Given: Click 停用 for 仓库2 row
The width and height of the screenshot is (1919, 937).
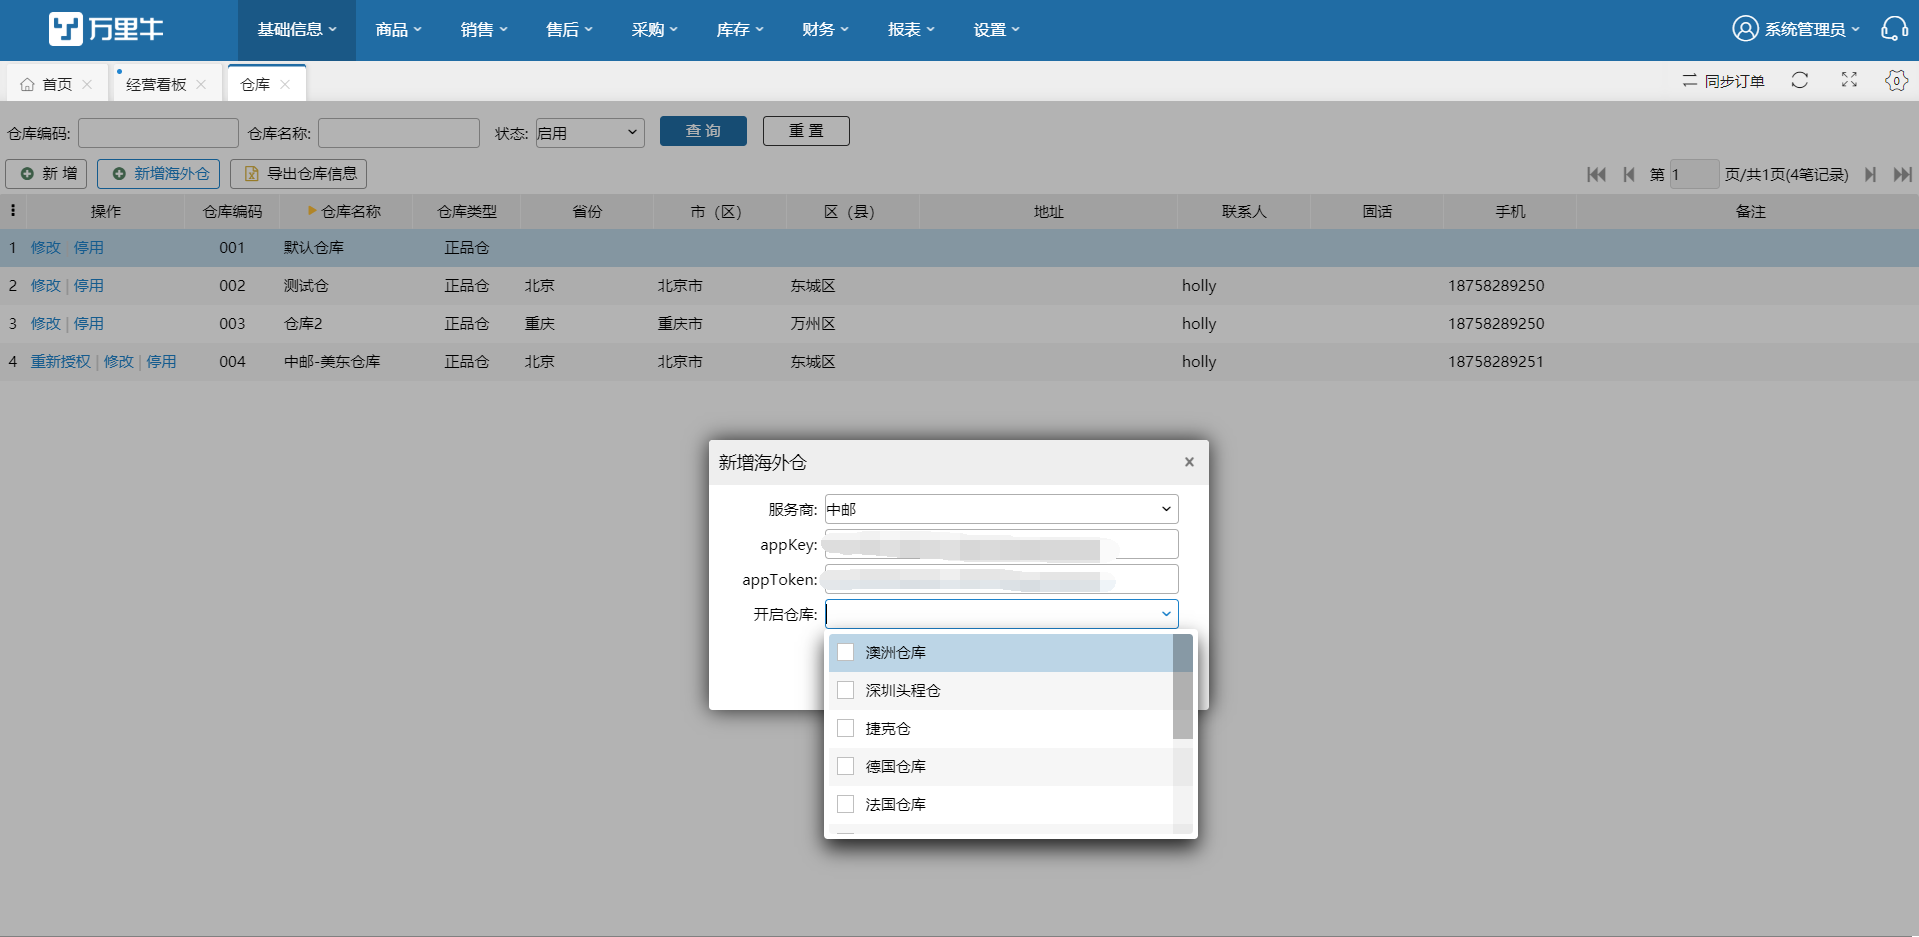Looking at the screenshot, I should 89,324.
